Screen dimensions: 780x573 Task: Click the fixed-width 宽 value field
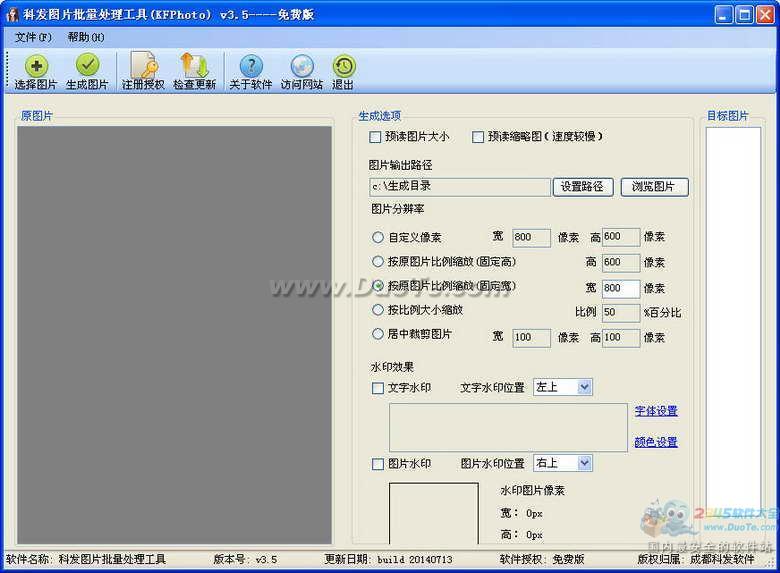[x=621, y=288]
